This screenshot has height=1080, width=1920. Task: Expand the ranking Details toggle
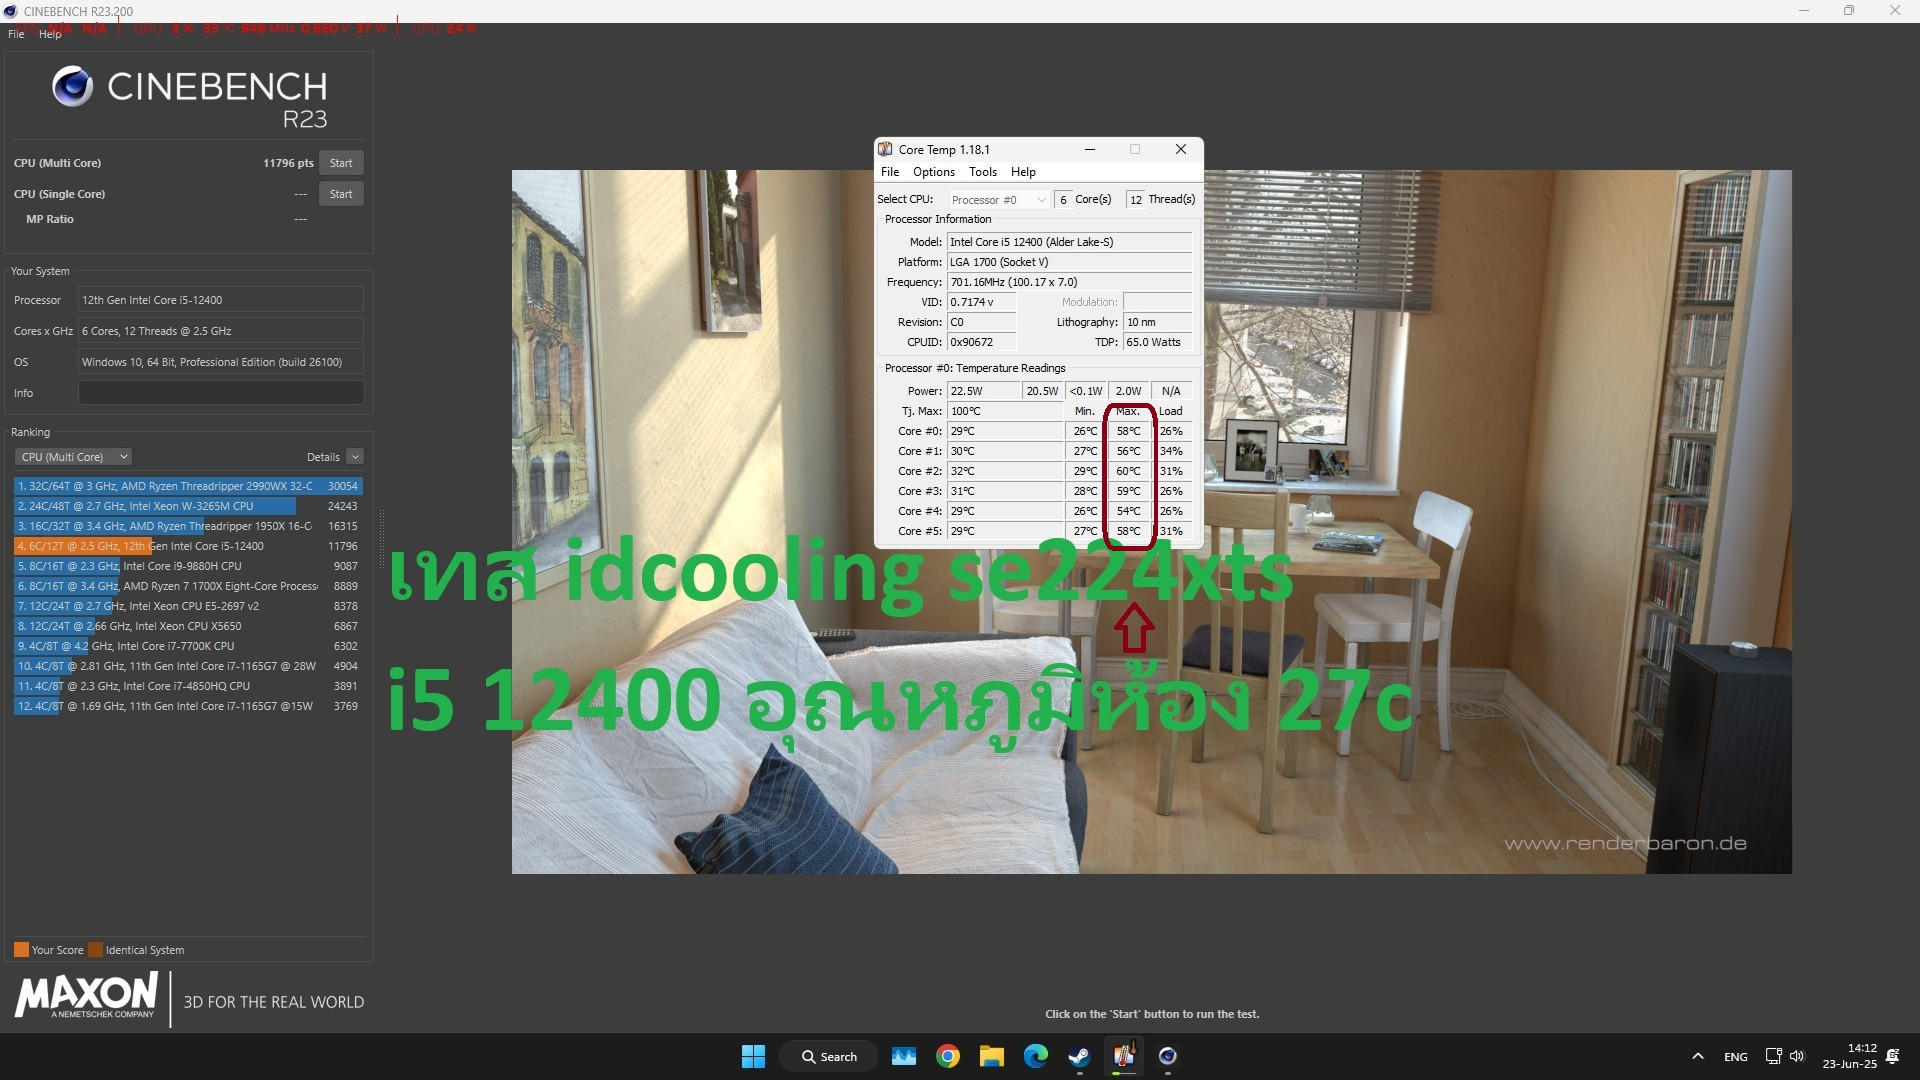tap(354, 457)
